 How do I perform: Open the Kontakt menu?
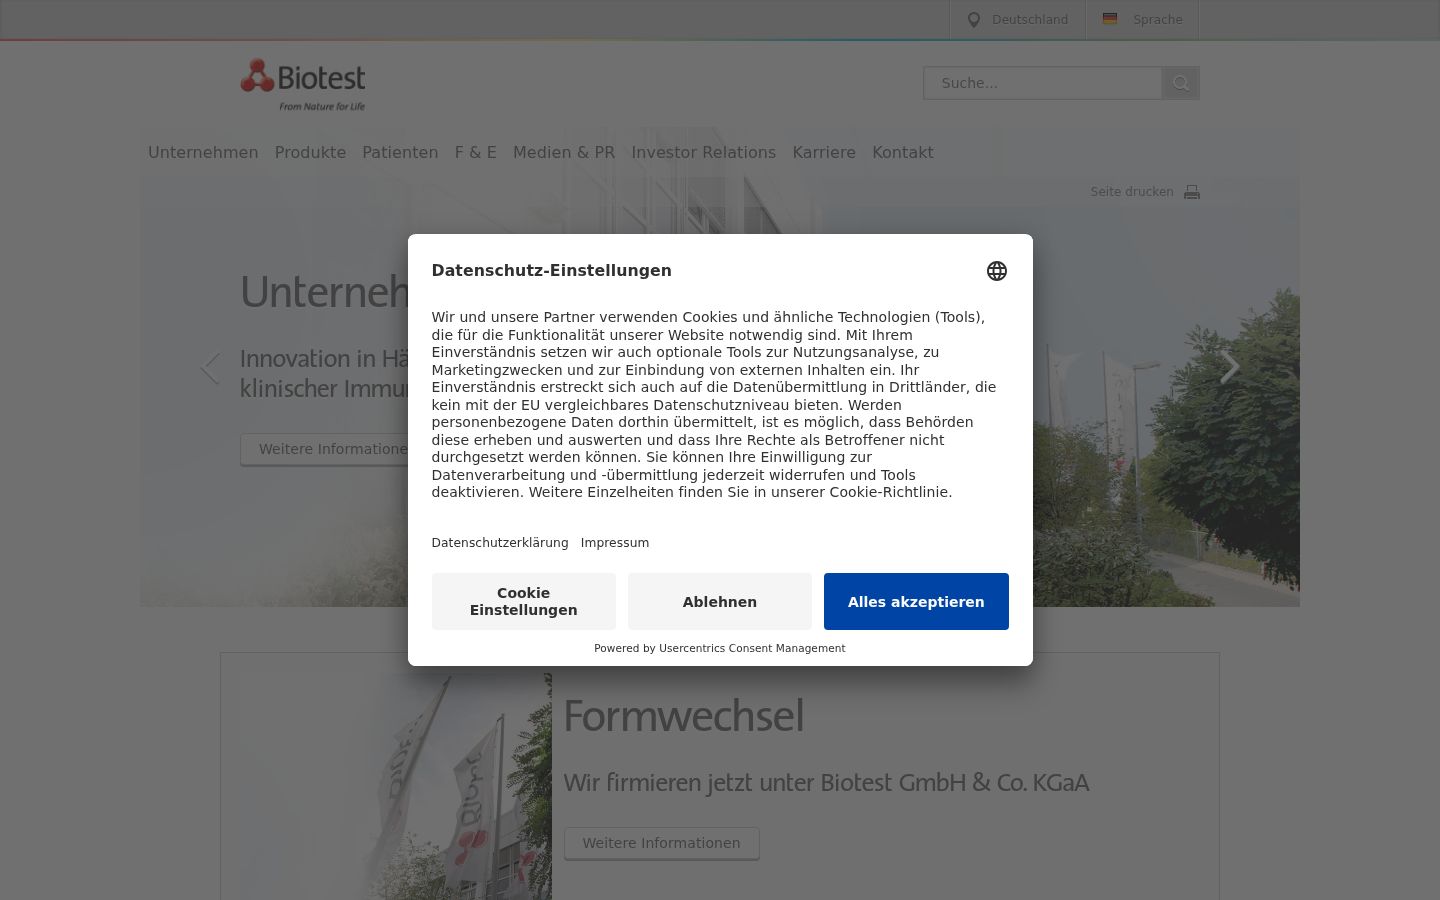pyautogui.click(x=903, y=152)
